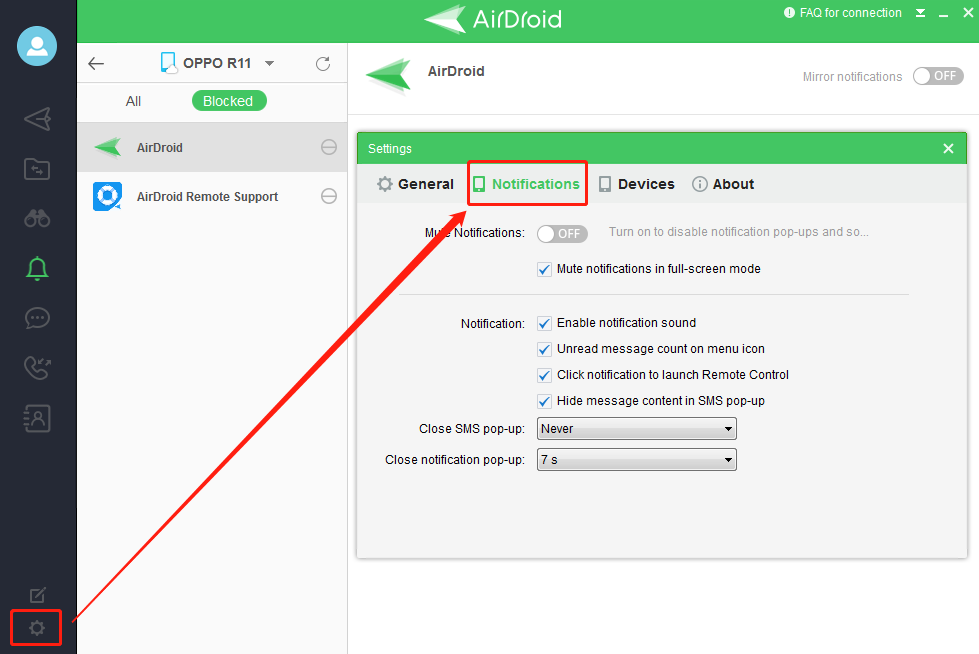This screenshot has height=654, width=979.
Task: Open Remote Control binoculars icon
Action: tap(37, 219)
